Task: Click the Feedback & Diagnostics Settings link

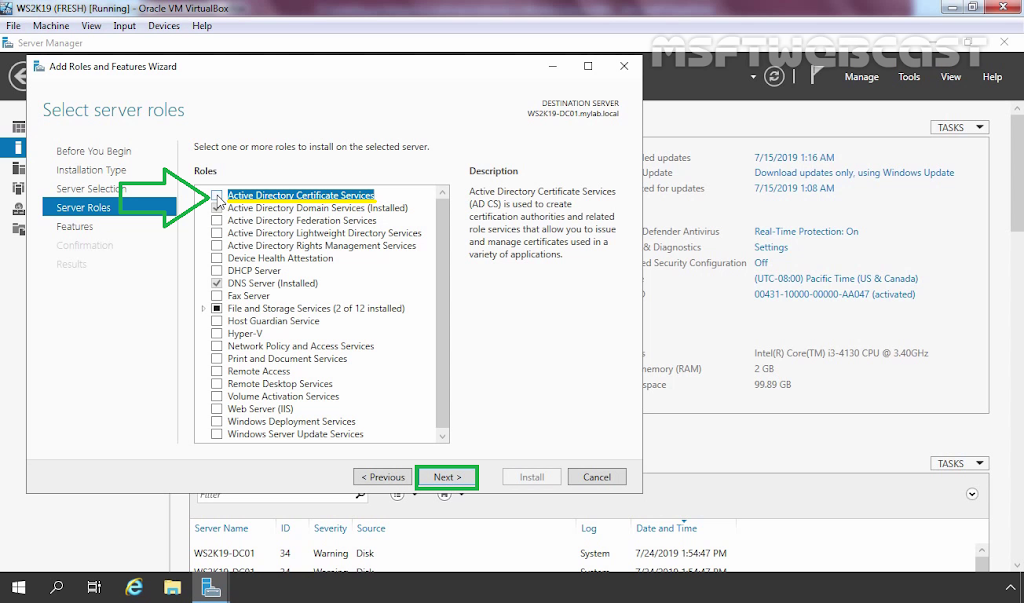Action: [771, 247]
